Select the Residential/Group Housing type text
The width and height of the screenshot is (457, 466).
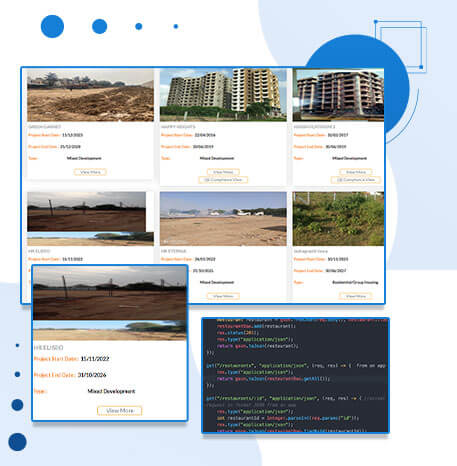(355, 282)
